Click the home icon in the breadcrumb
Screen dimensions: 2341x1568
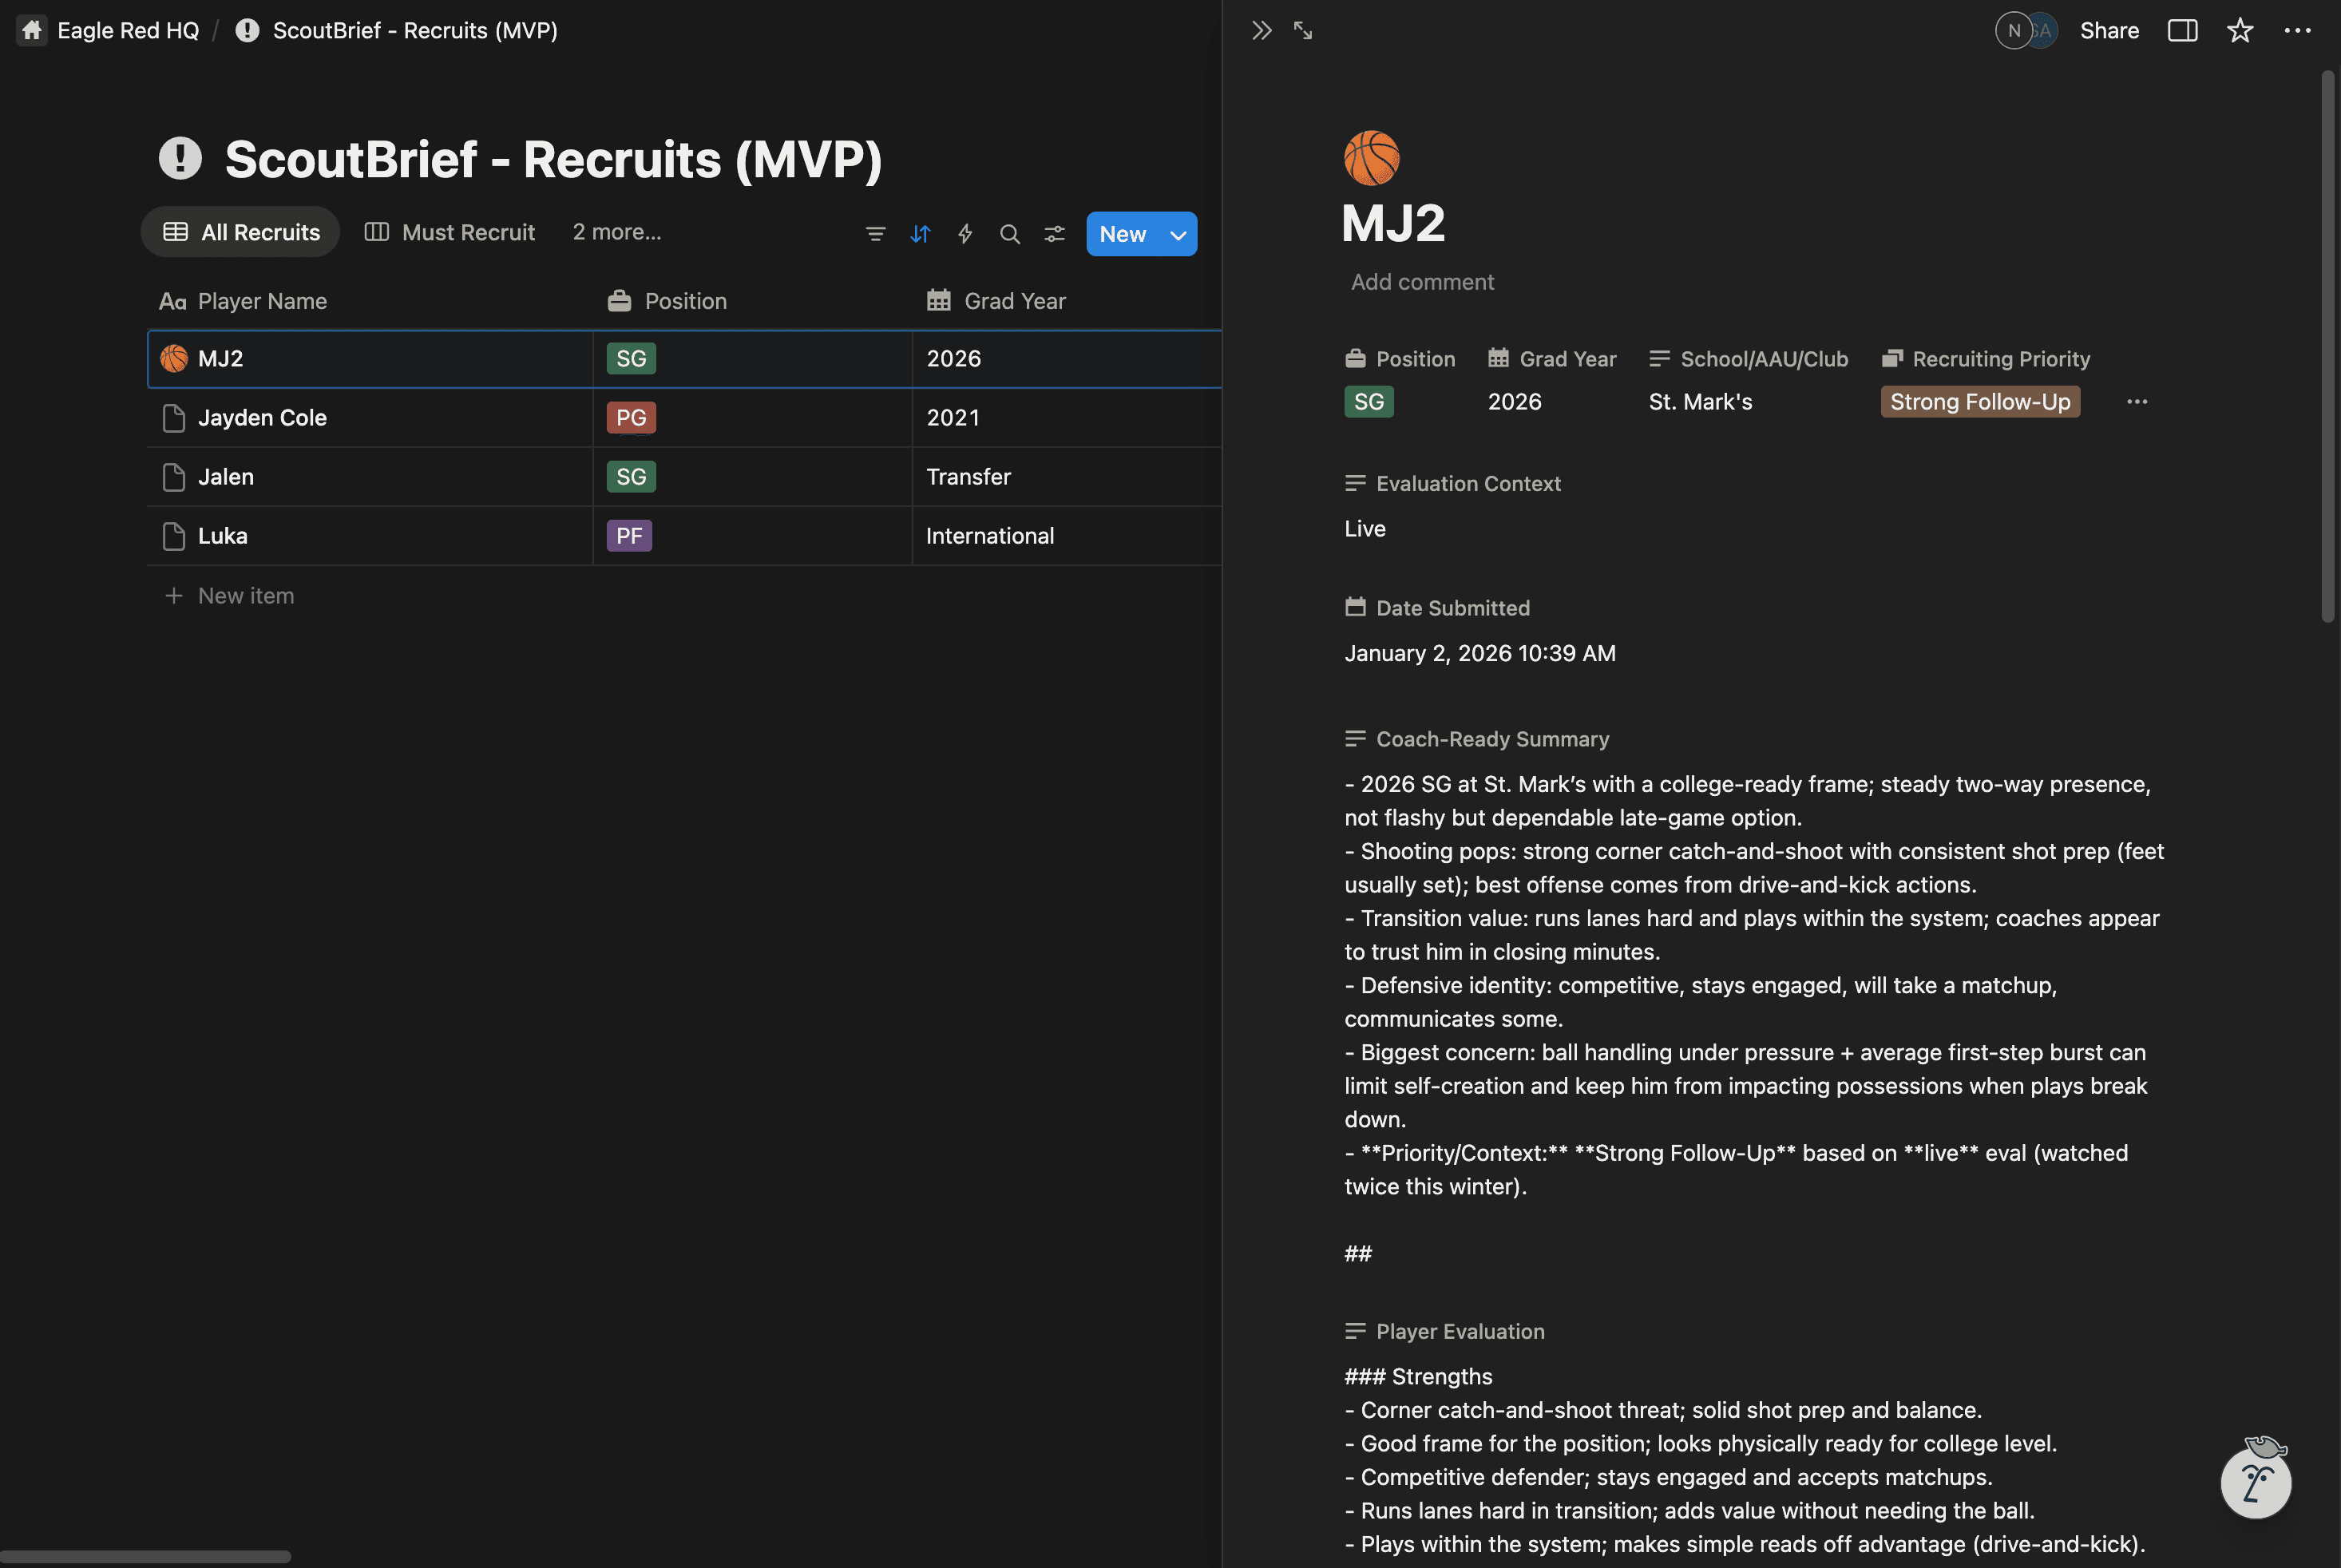tap(31, 29)
